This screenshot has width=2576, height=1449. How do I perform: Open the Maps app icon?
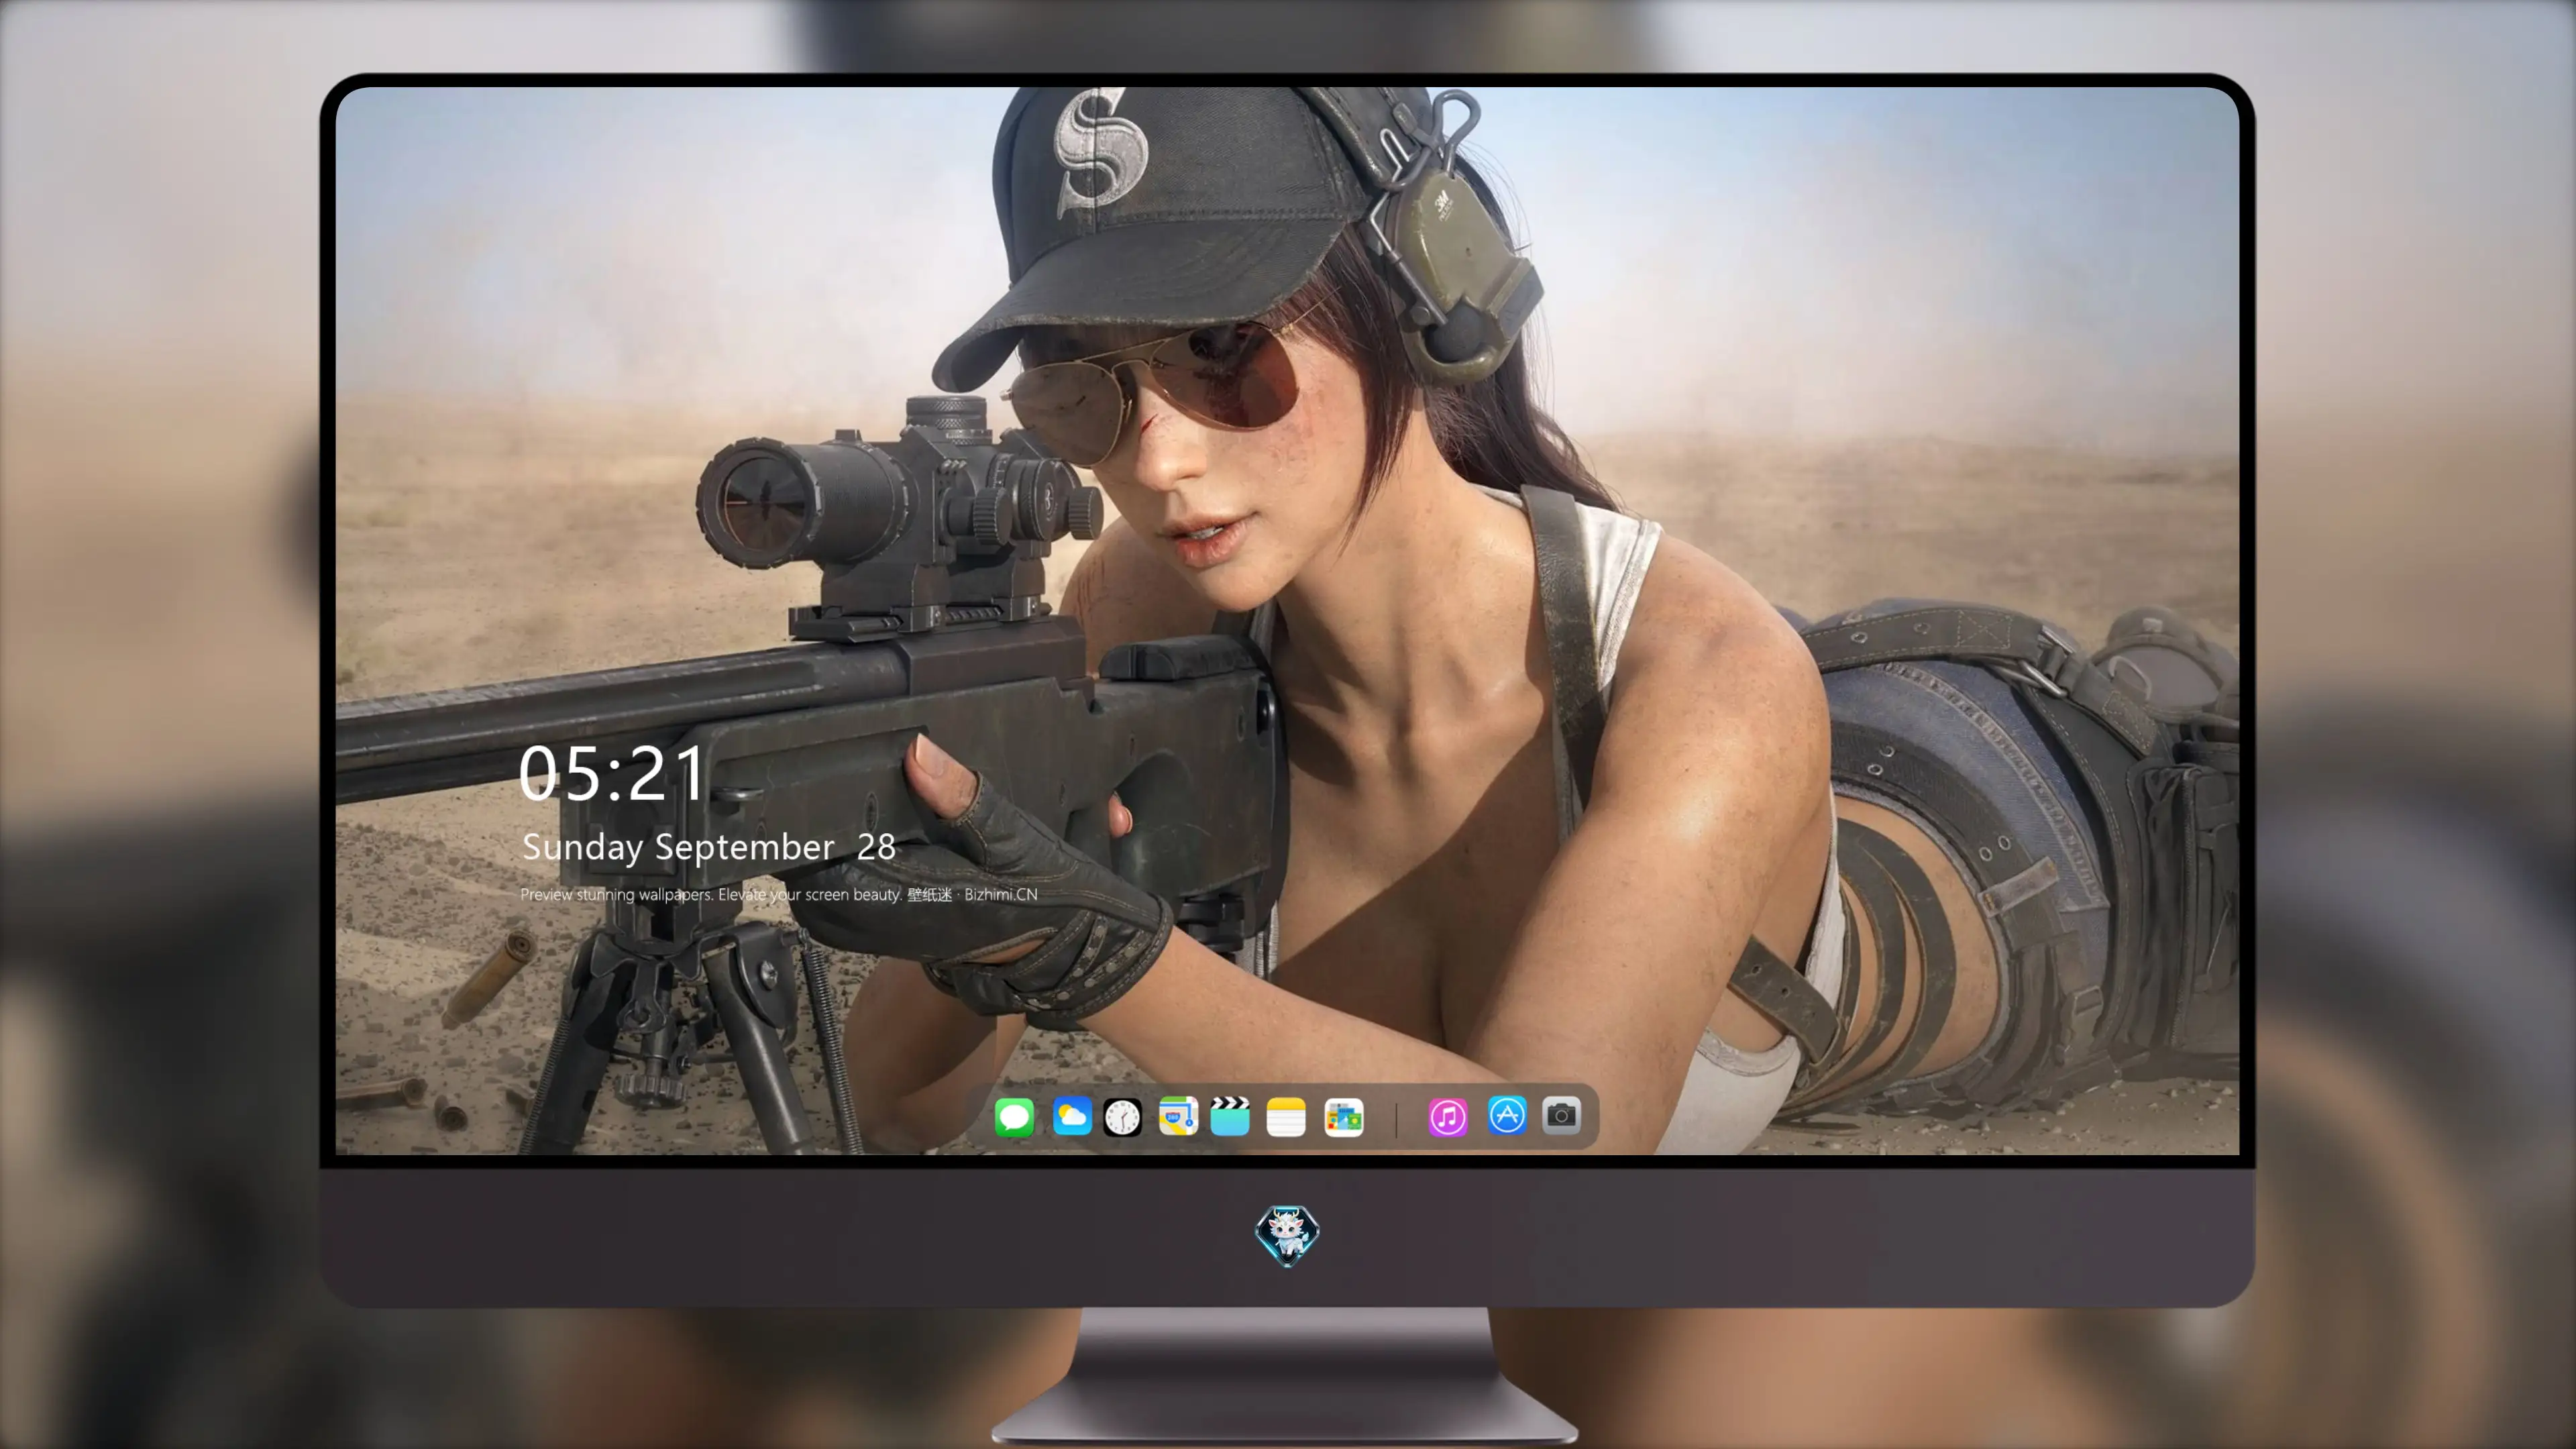(x=1178, y=1117)
